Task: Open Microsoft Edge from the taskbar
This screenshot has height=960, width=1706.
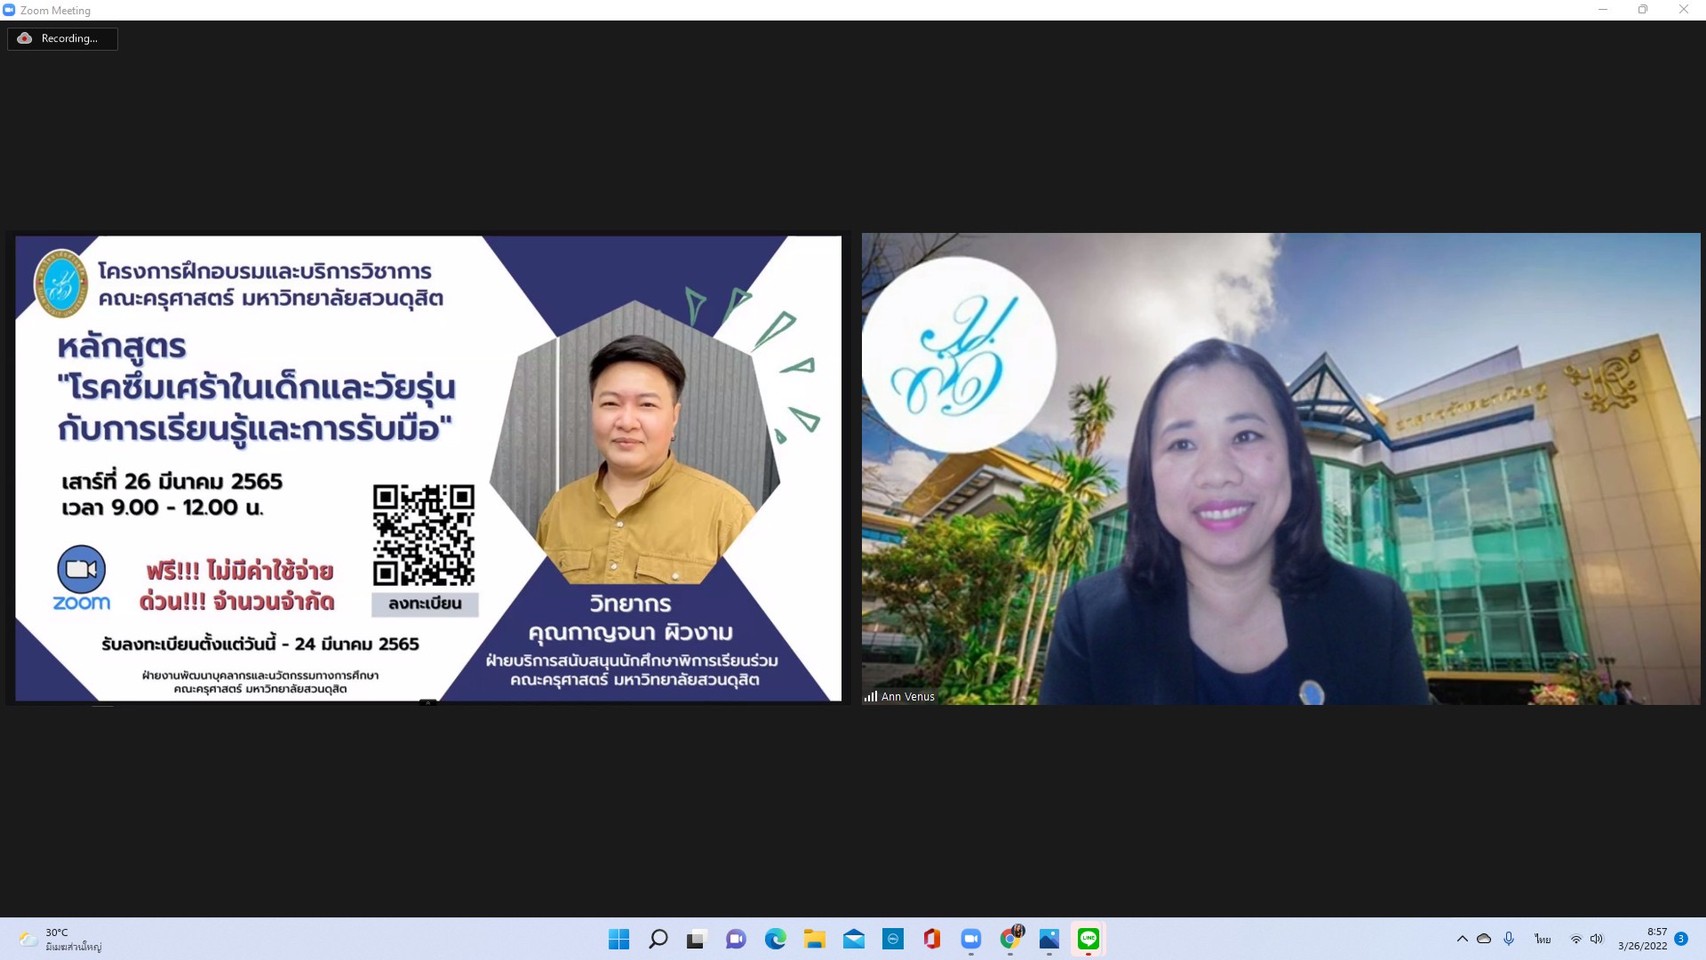Action: 775,939
